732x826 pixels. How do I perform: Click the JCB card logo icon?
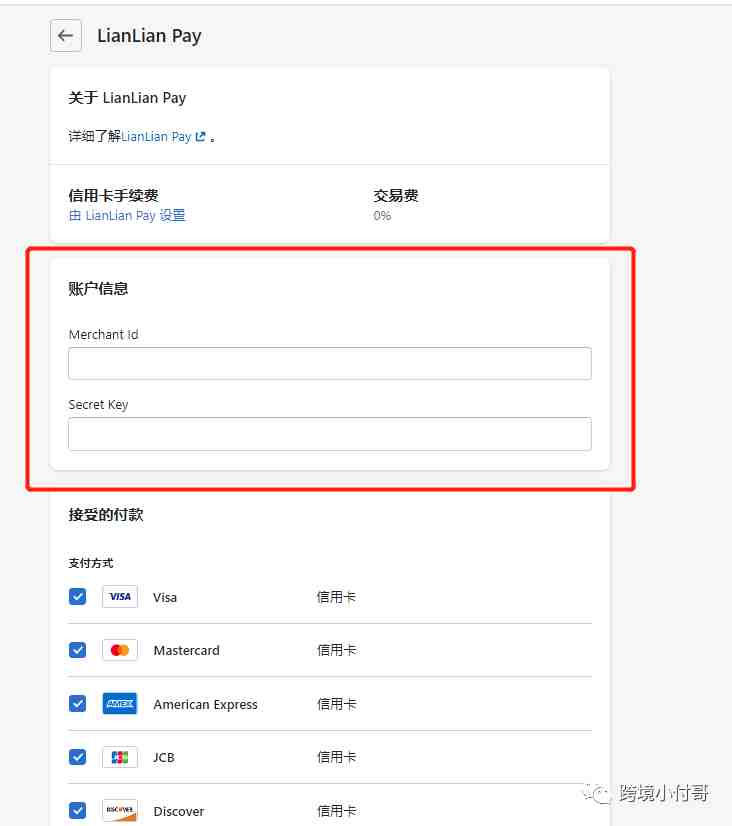click(120, 757)
